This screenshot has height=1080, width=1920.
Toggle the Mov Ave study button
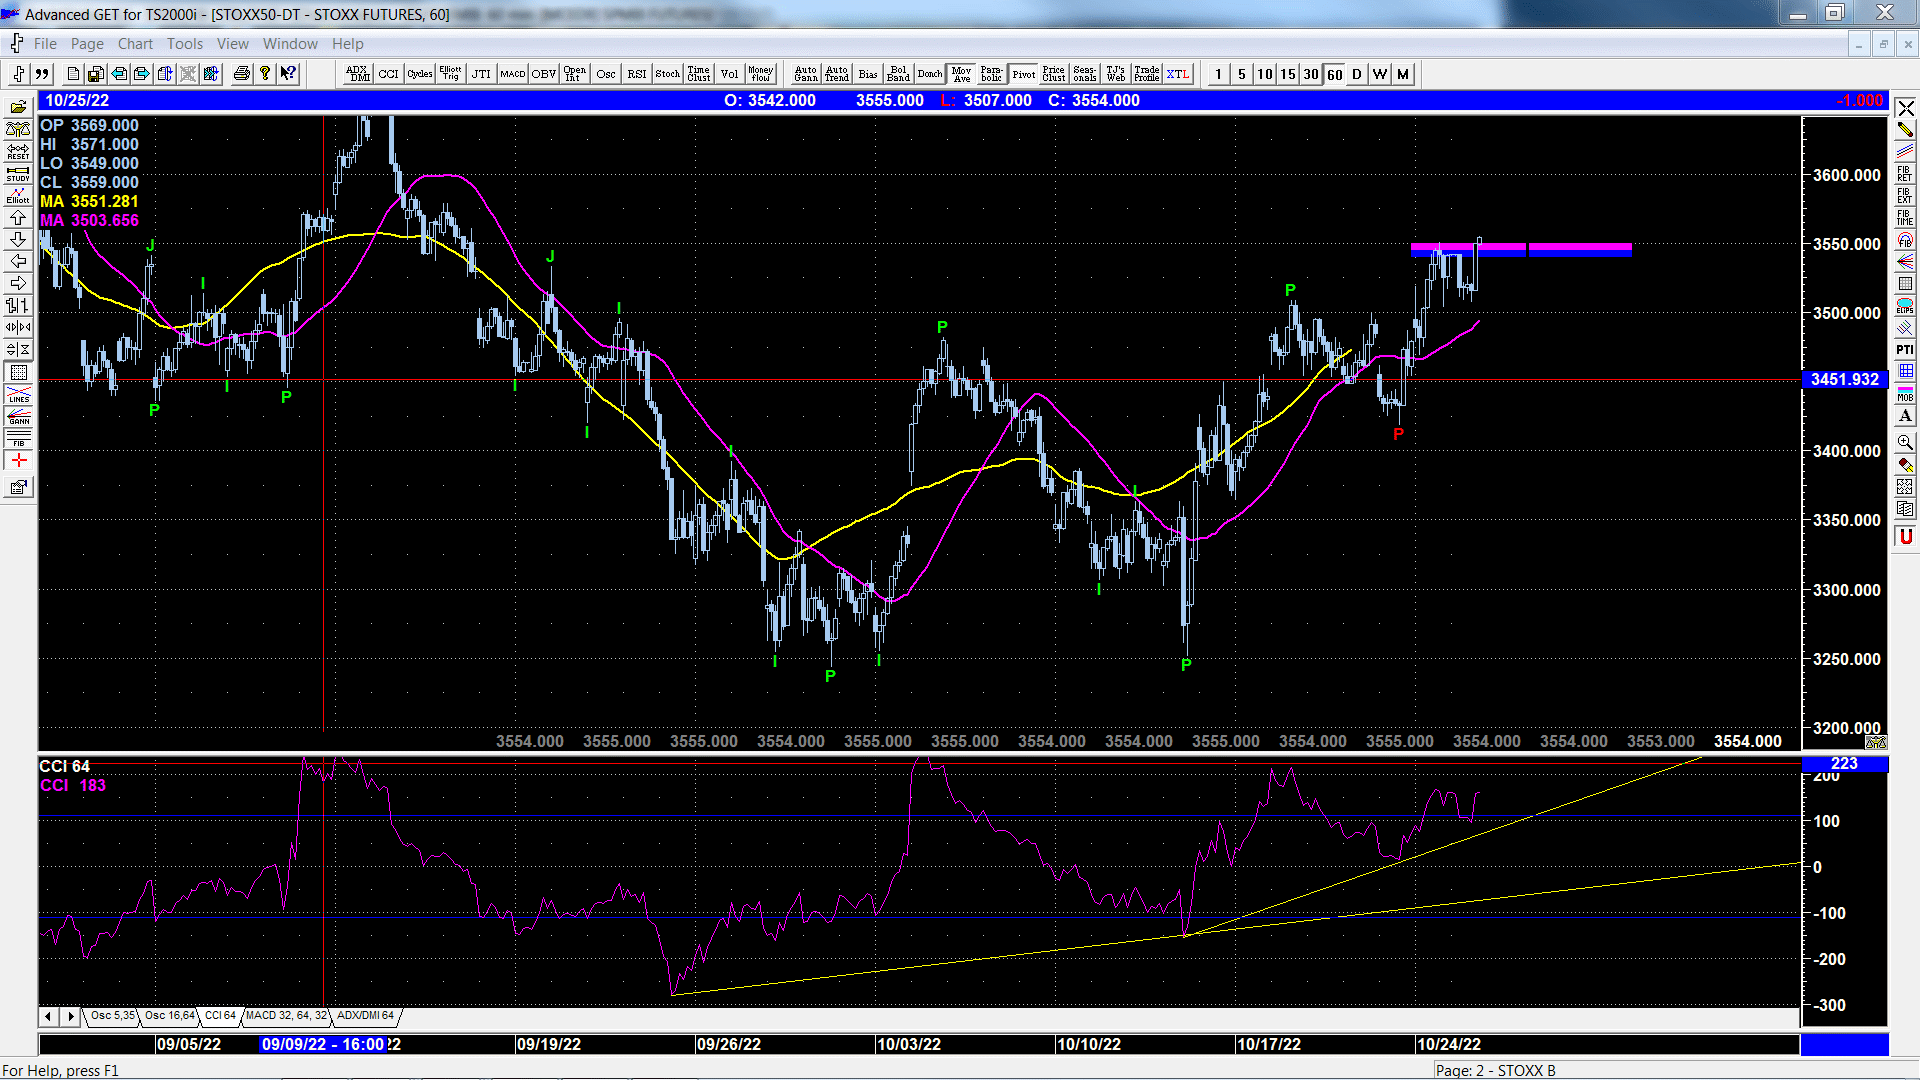(x=961, y=74)
